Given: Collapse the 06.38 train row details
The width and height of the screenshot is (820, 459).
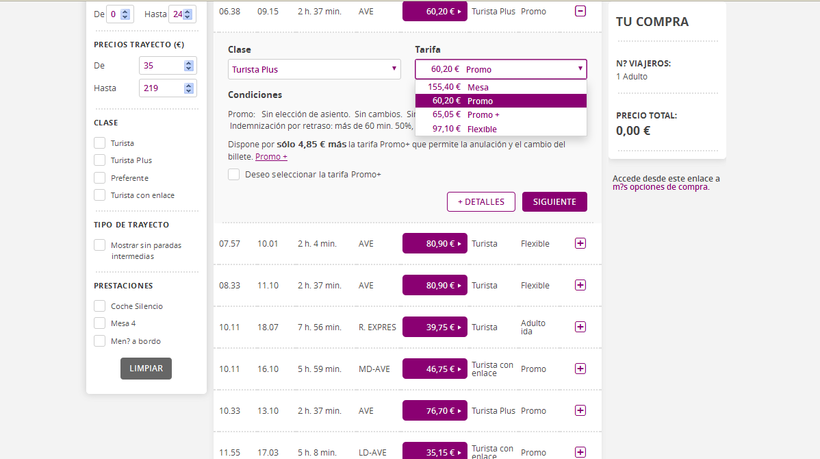Looking at the screenshot, I should (x=580, y=11).
